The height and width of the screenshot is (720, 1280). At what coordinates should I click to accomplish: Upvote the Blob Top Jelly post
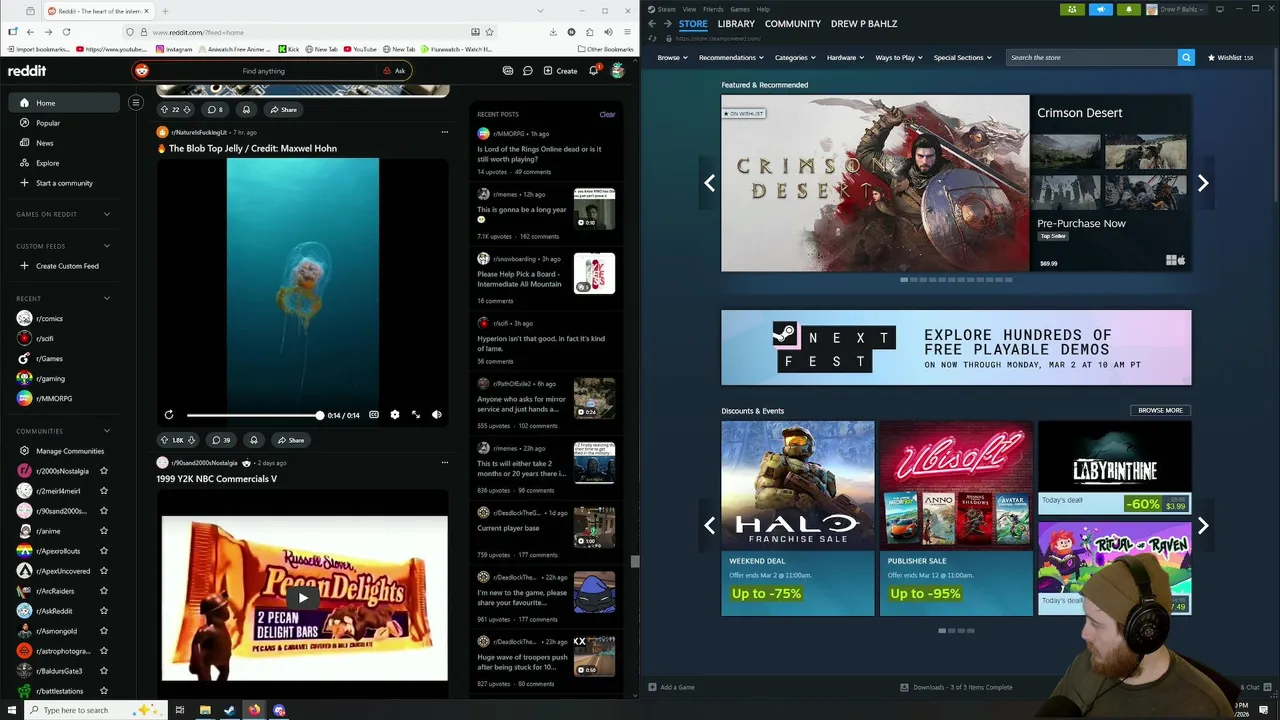click(x=165, y=440)
